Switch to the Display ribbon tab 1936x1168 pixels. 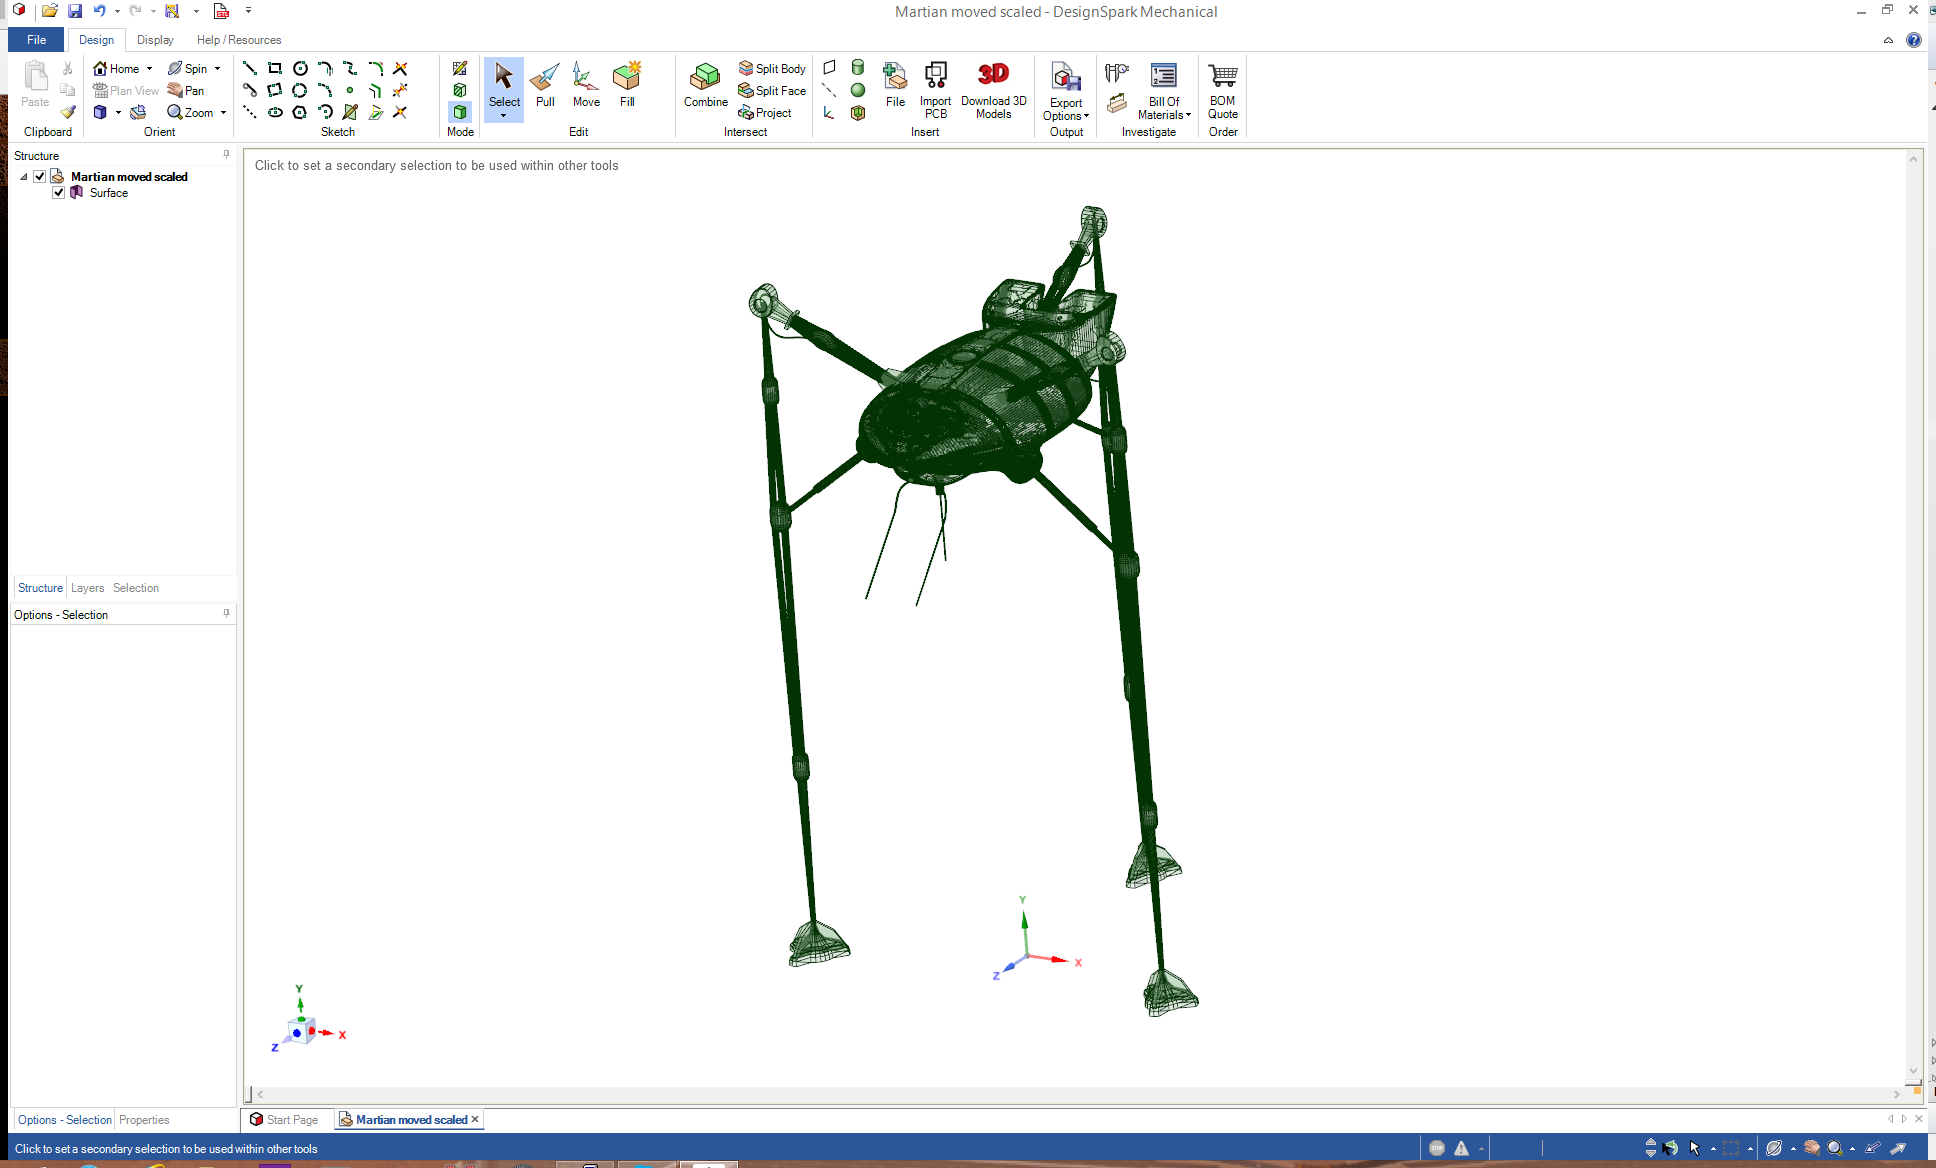[x=155, y=40]
